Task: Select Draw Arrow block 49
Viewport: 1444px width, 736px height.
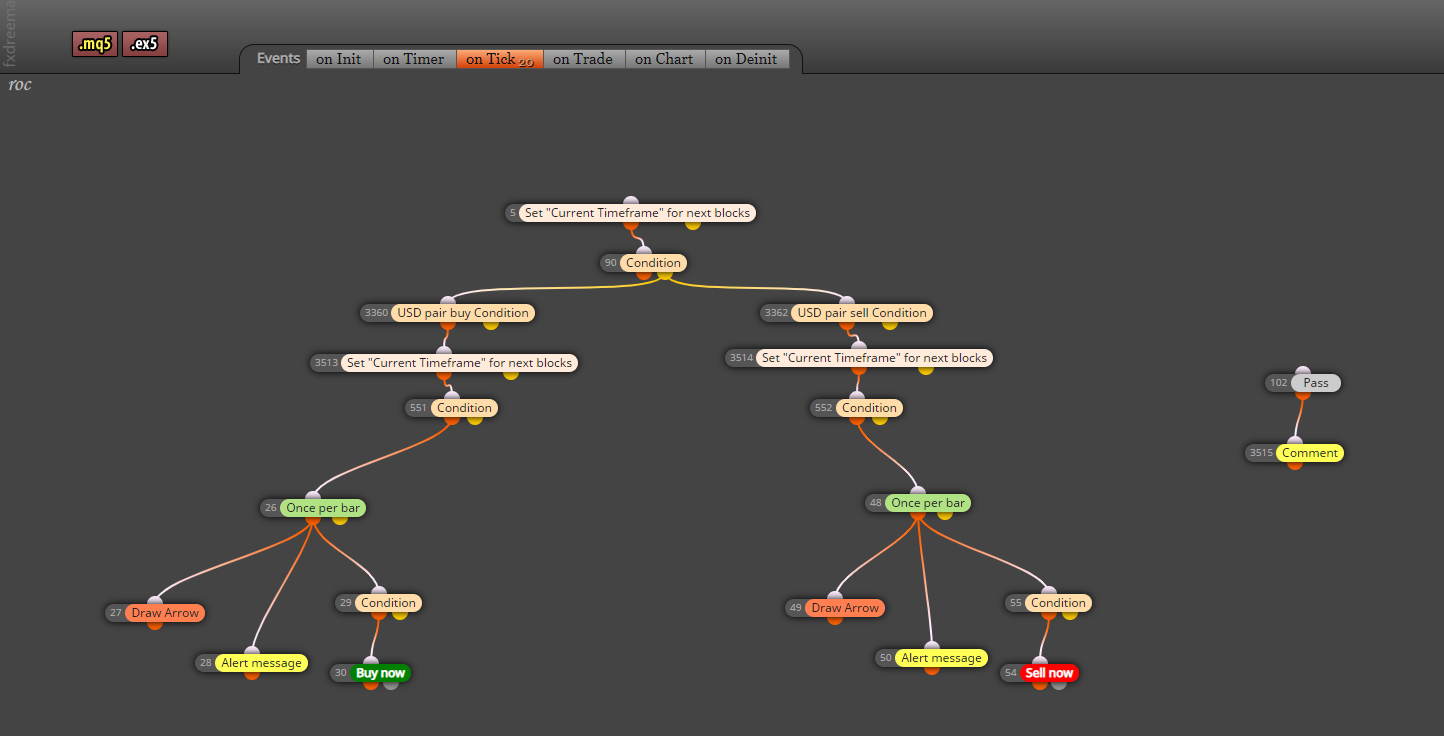Action: (845, 608)
